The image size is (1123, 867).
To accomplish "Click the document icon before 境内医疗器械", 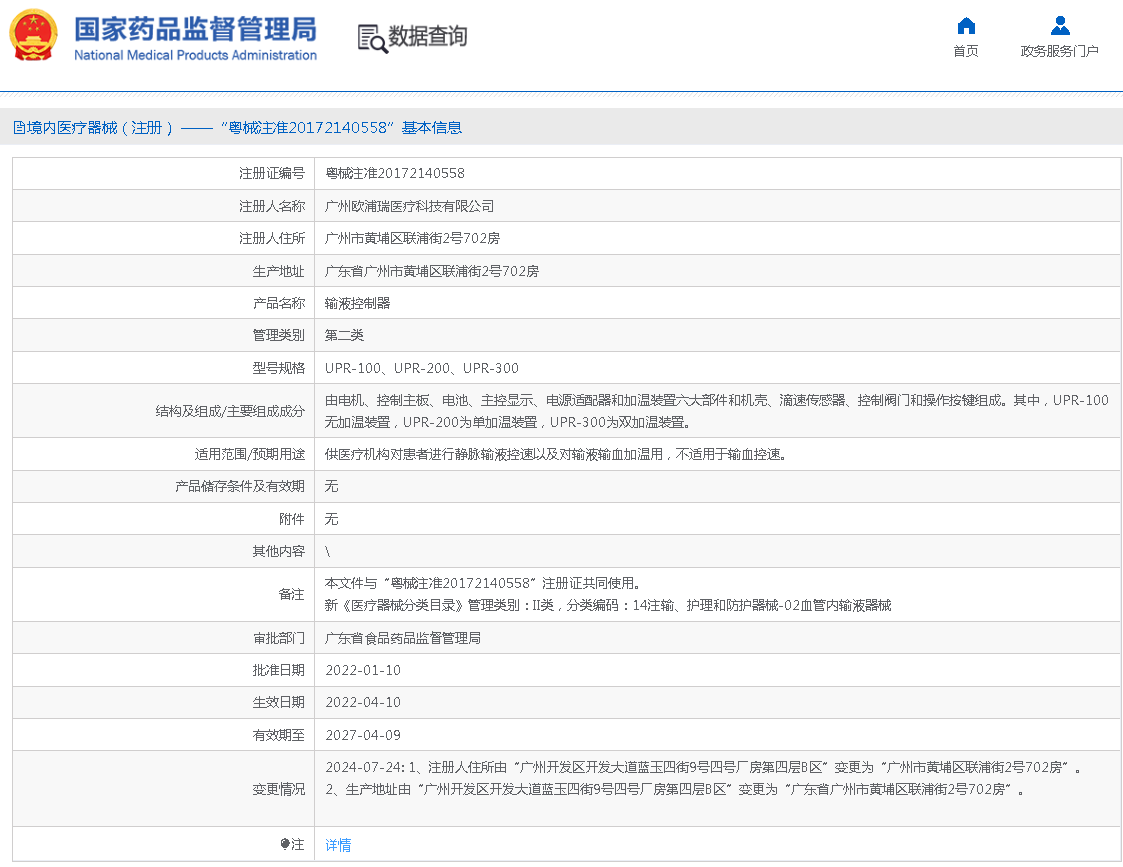I will tap(18, 128).
